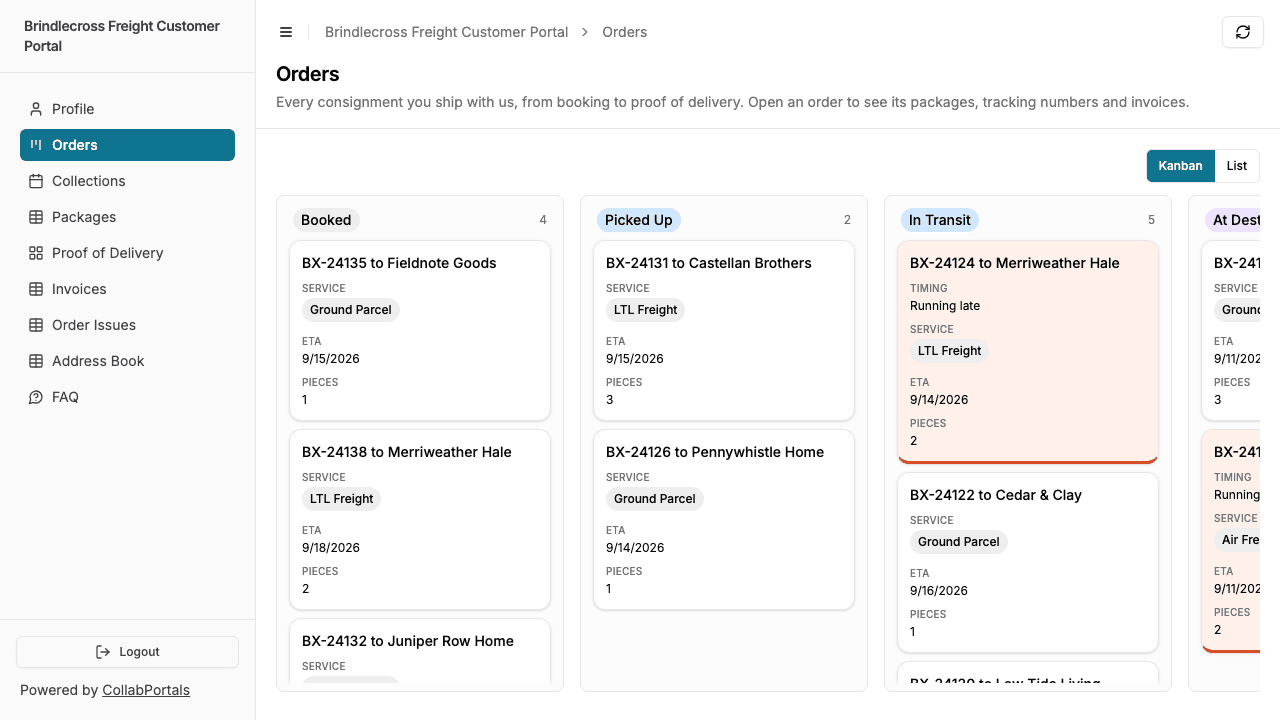Click ETA 9/16/2026 on BX-24122
This screenshot has height=720, width=1280.
pyautogui.click(x=939, y=591)
